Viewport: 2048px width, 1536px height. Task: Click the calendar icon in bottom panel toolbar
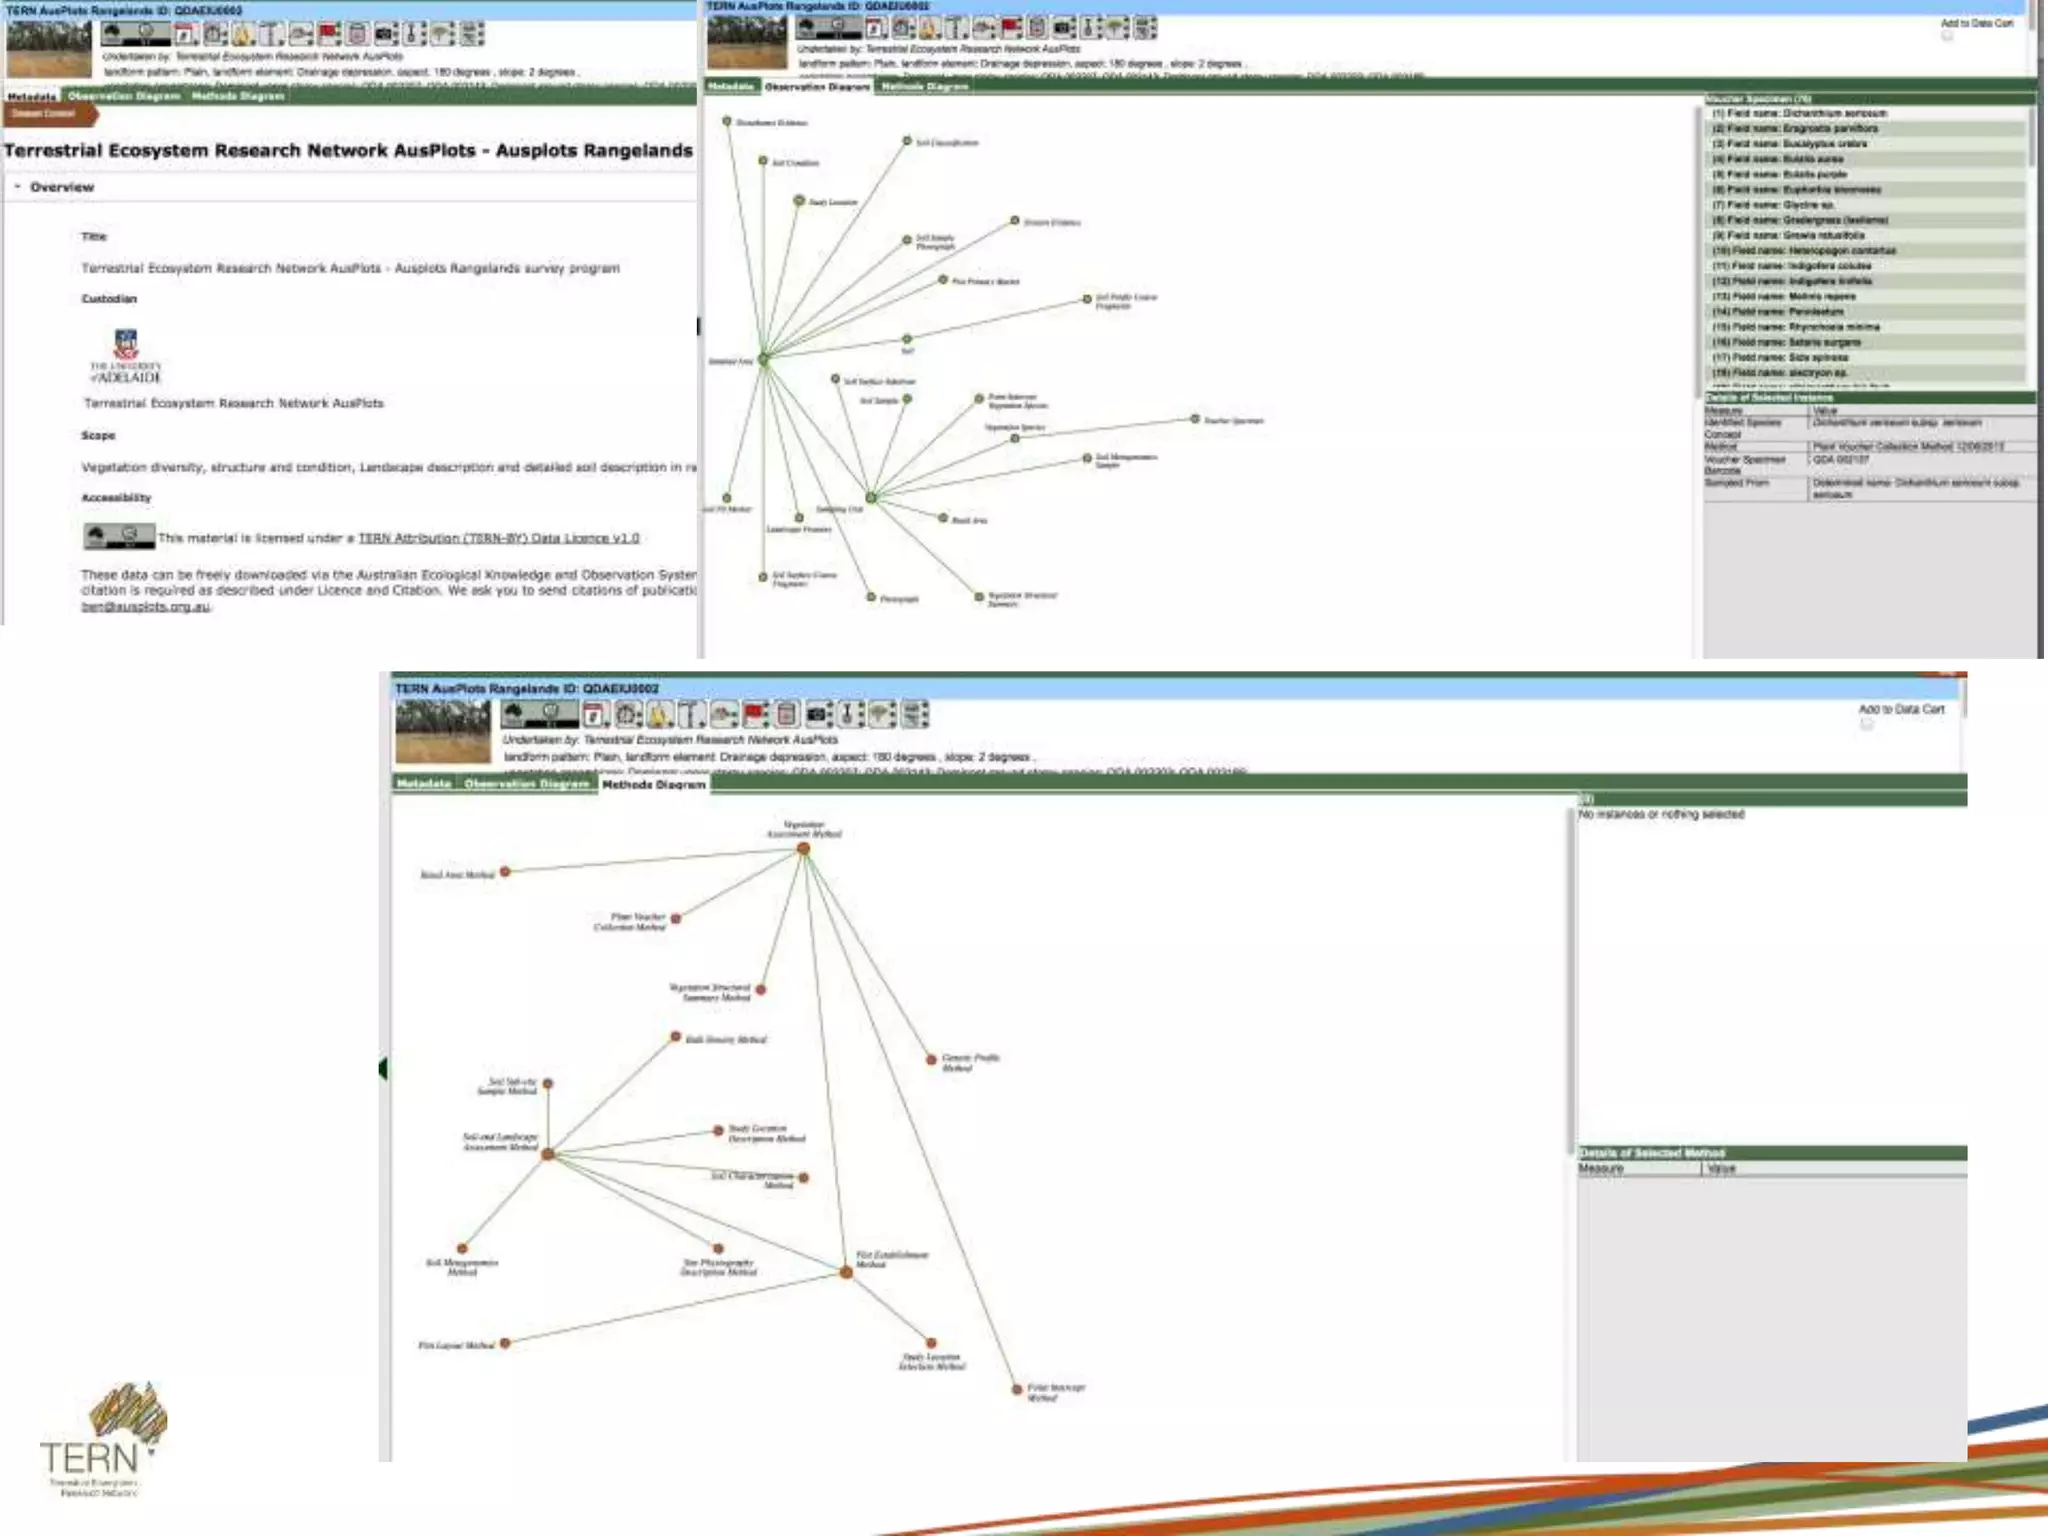click(594, 714)
